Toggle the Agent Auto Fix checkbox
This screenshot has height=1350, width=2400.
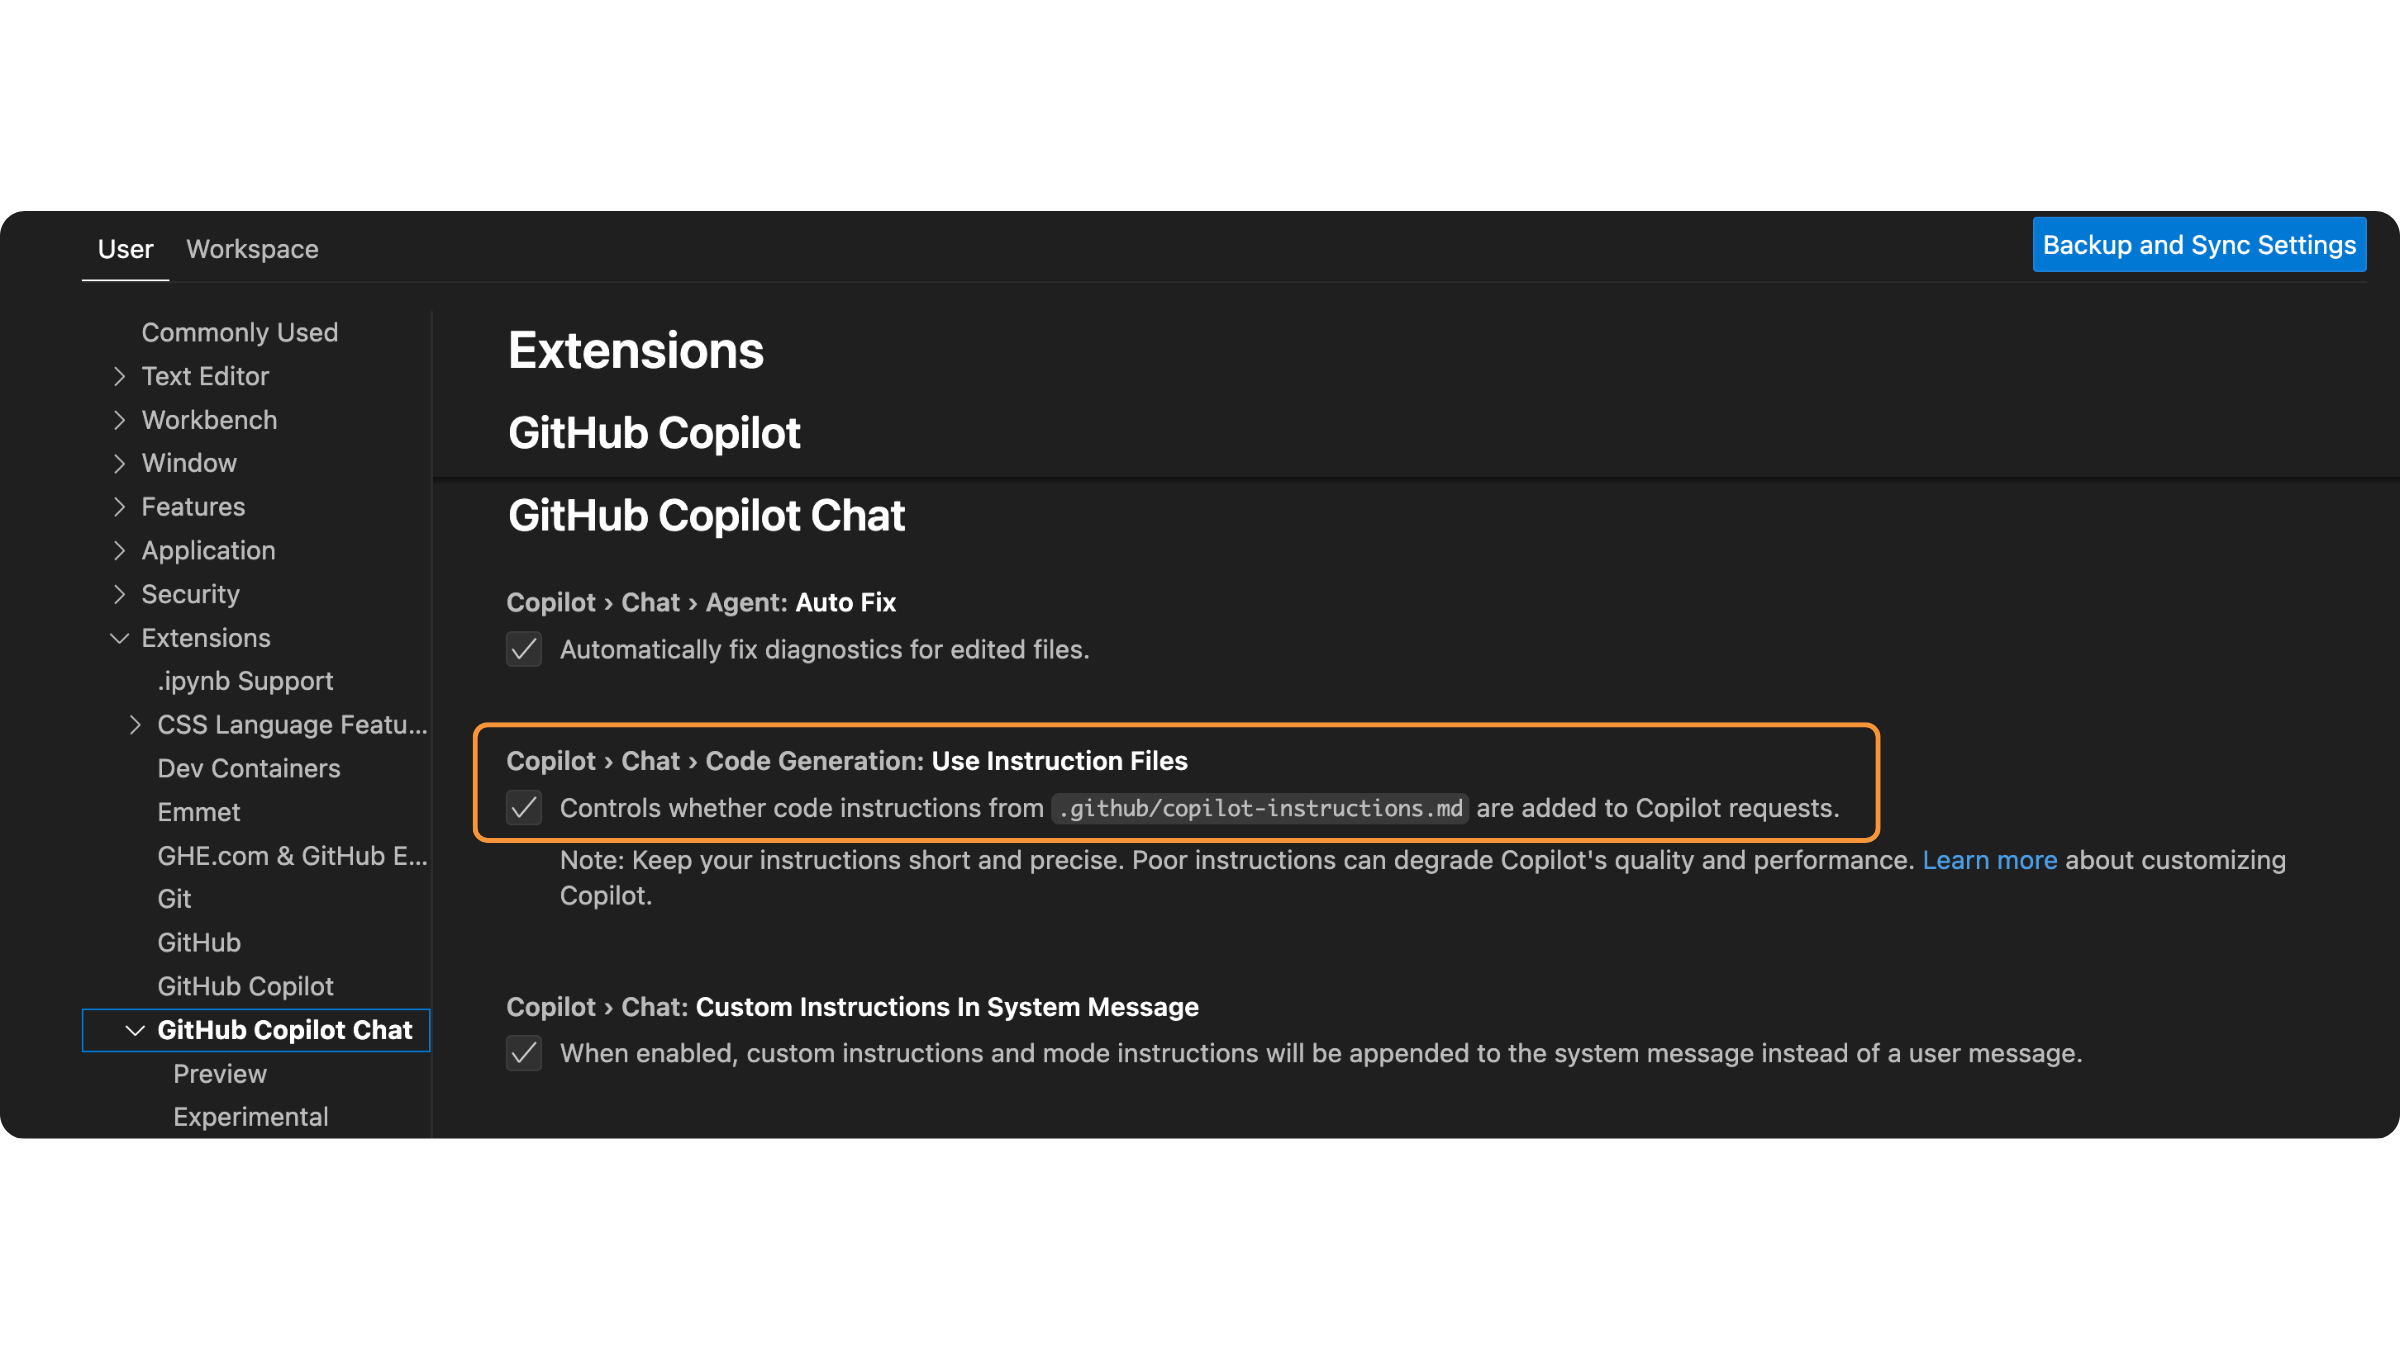coord(524,650)
